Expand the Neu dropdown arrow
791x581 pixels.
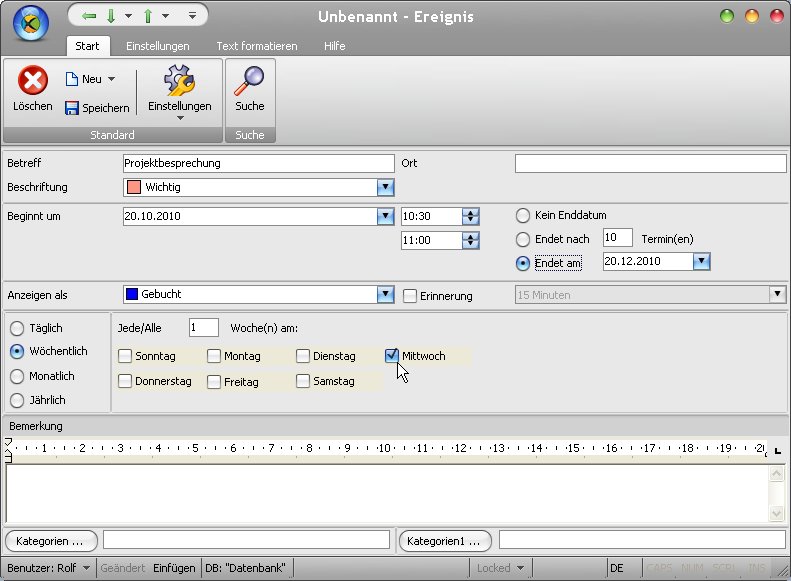pos(111,79)
